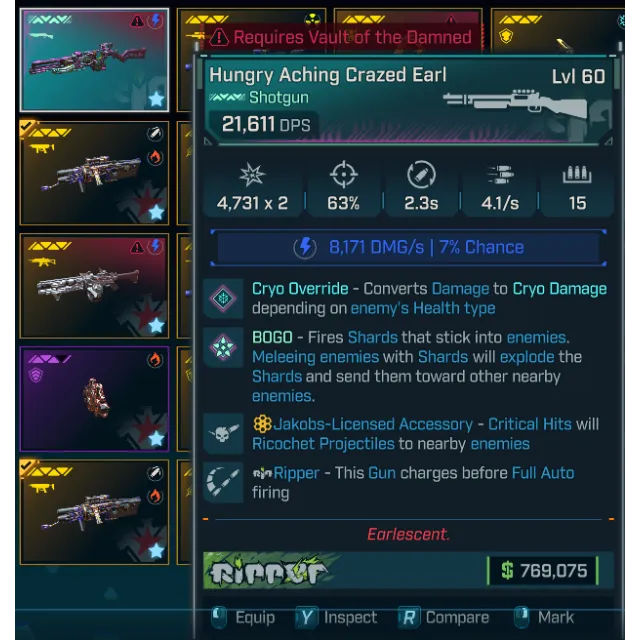Click the fire rate bullets icon
This screenshot has width=640, height=640.
tap(500, 175)
